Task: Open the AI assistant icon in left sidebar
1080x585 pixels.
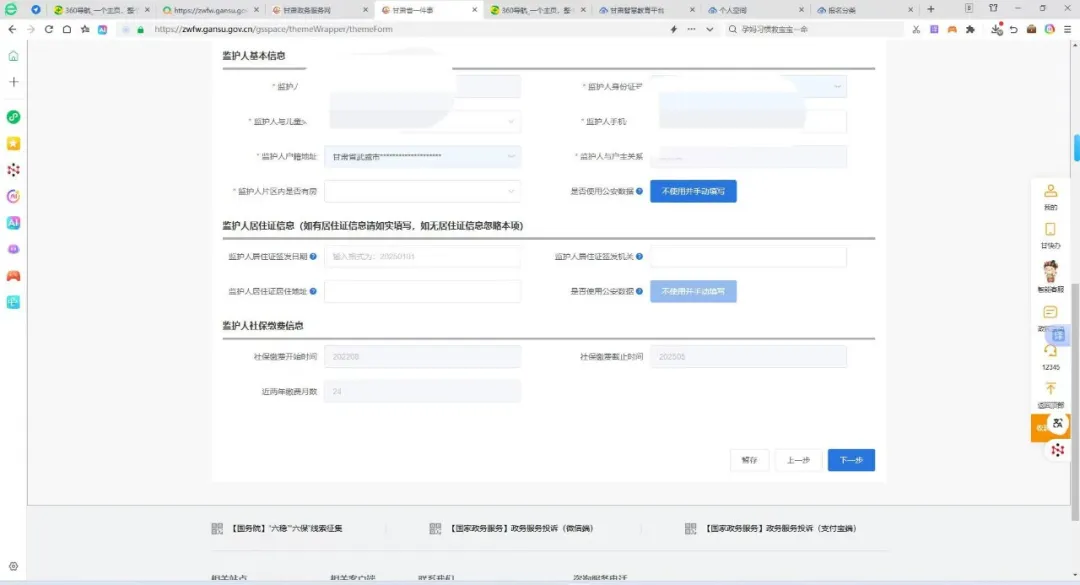Action: 13,222
